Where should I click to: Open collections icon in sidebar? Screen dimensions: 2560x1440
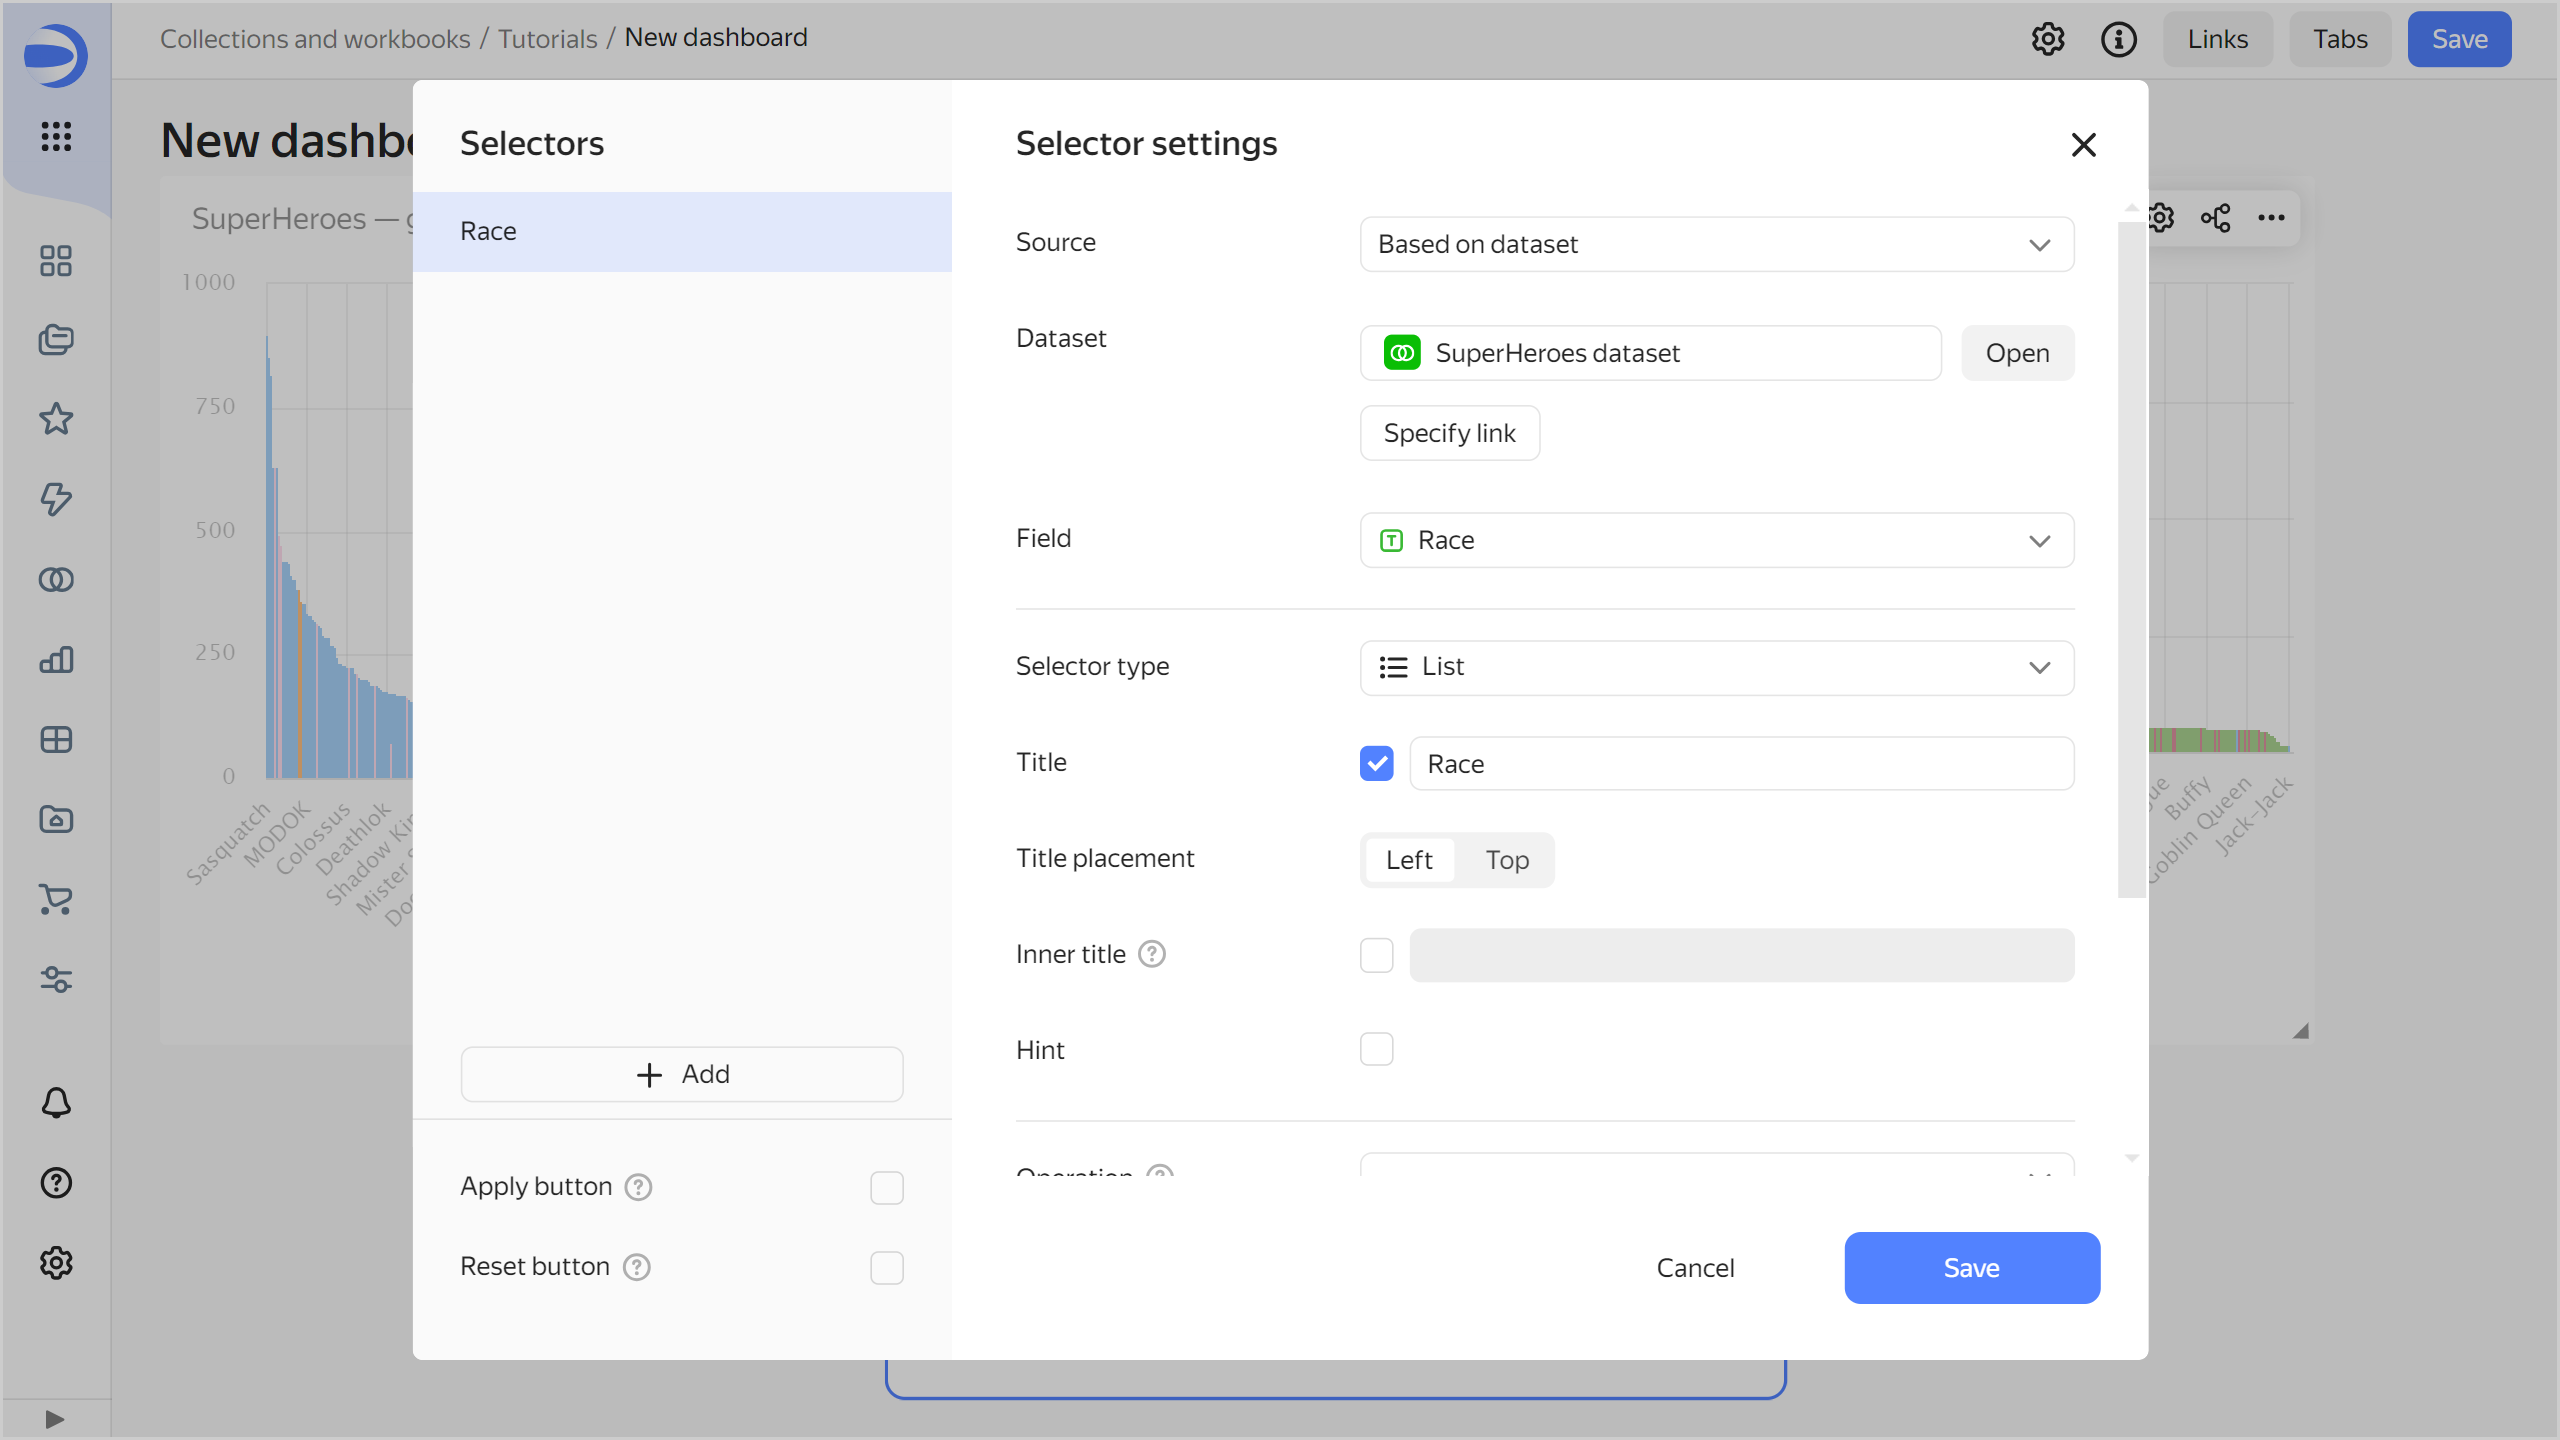pos(56,340)
